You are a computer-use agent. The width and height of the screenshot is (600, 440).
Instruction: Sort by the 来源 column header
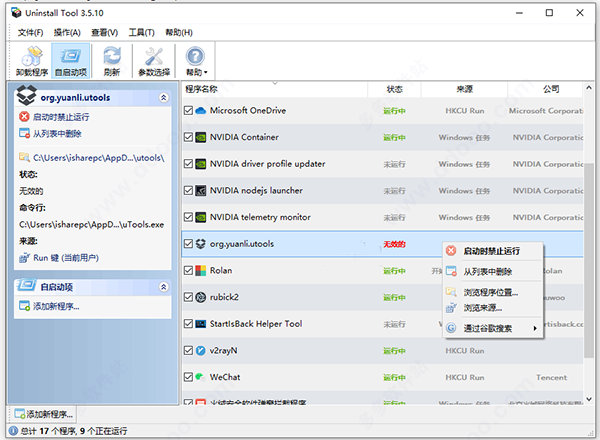coord(464,90)
